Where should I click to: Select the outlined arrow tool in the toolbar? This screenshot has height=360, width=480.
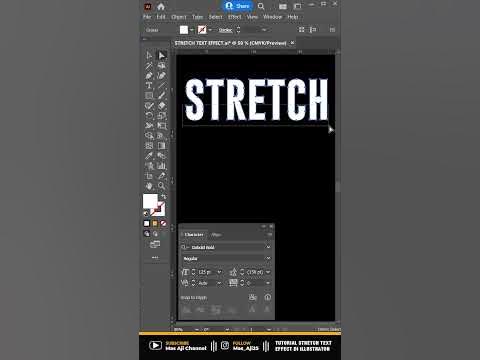(149, 55)
